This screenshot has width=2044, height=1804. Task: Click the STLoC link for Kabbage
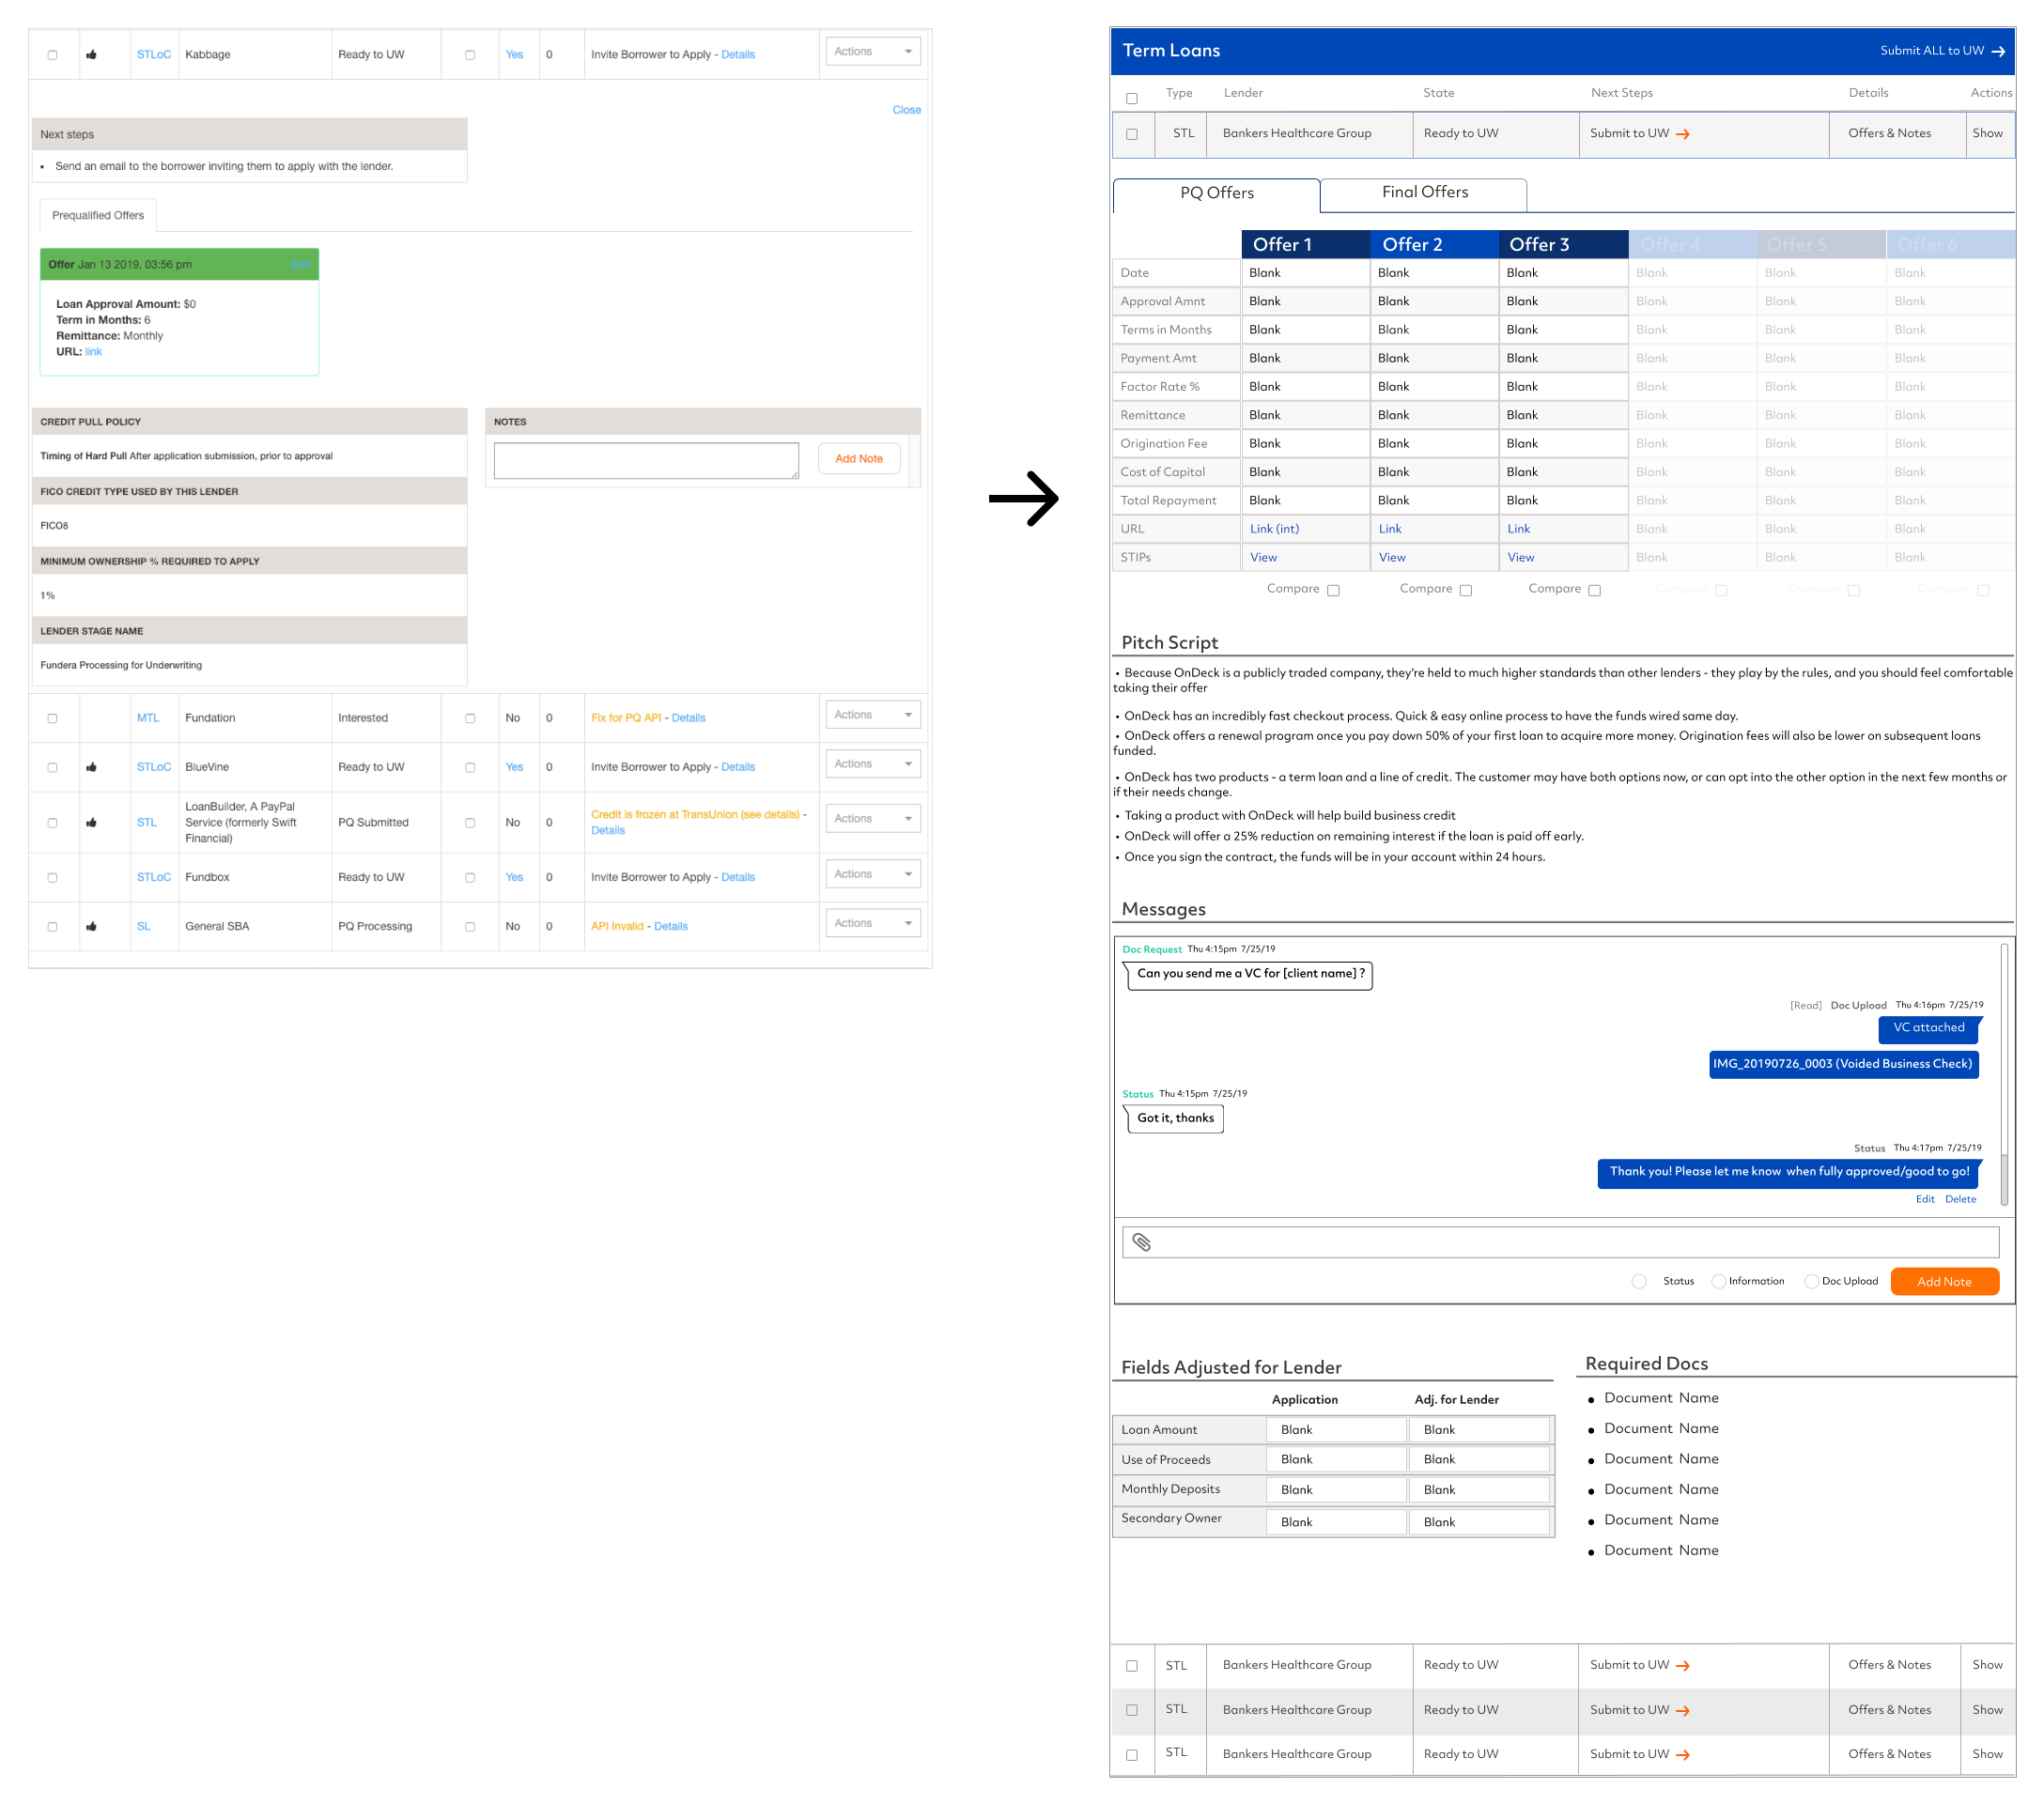(154, 55)
